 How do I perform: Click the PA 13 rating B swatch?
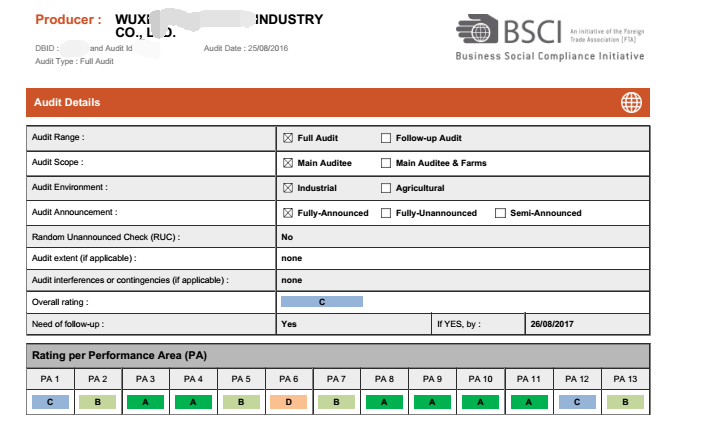pos(625,402)
